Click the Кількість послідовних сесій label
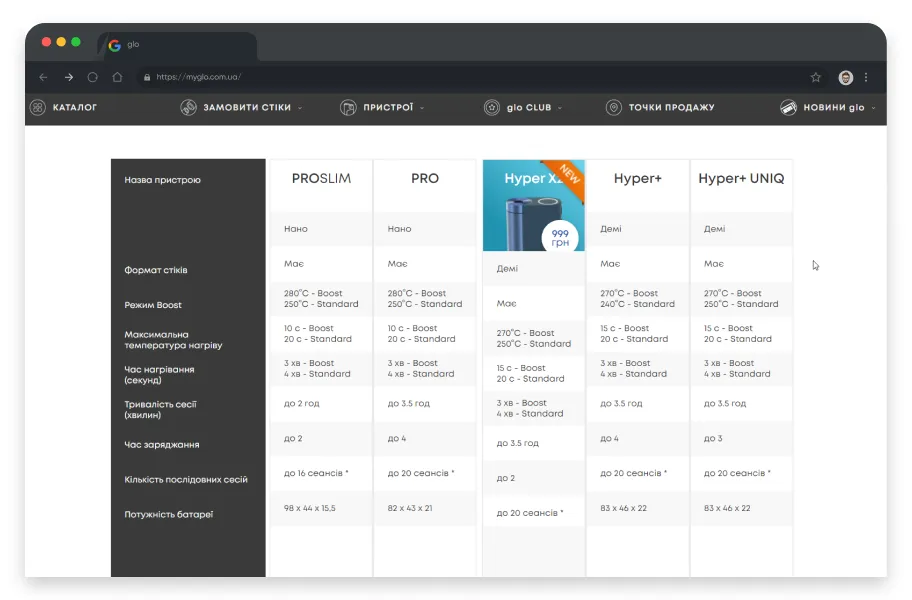This screenshot has width=912, height=600. [186, 480]
